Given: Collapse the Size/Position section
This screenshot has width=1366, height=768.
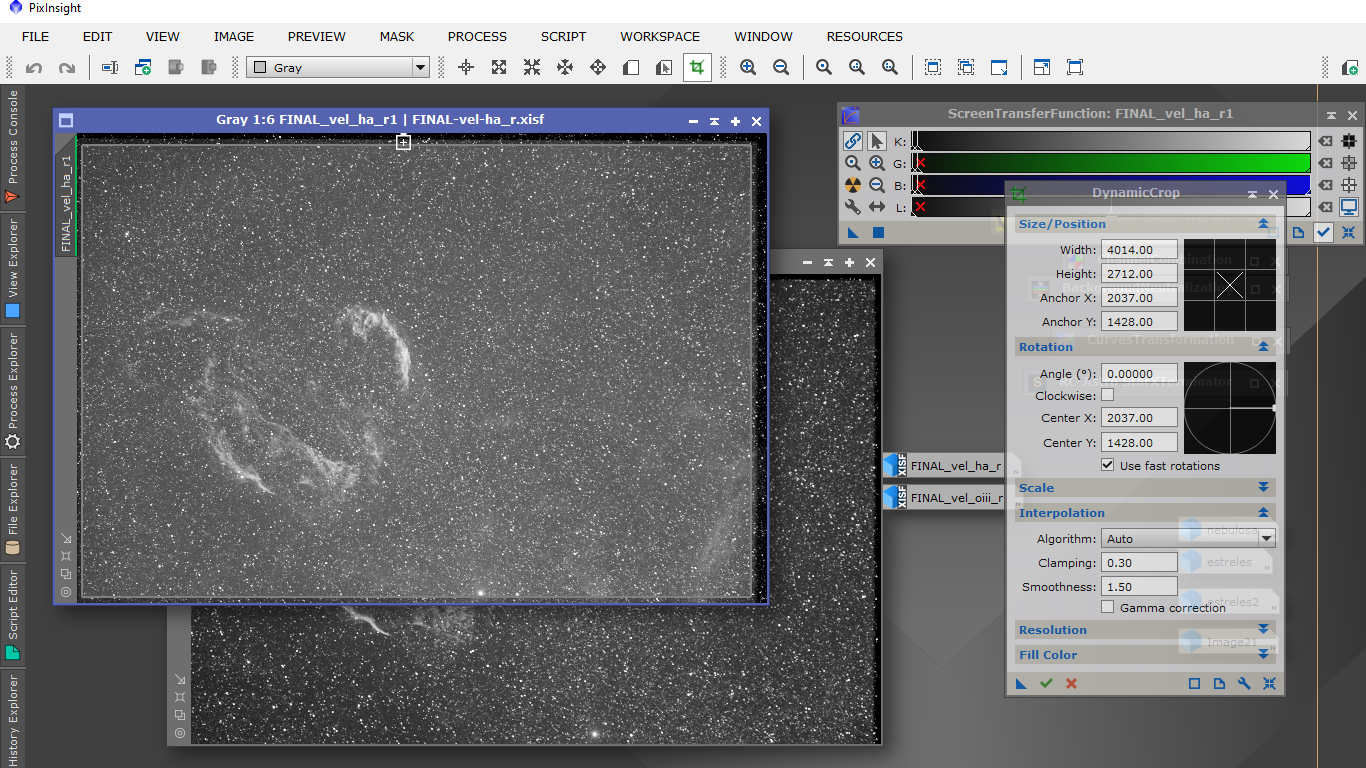Looking at the screenshot, I should [1263, 224].
